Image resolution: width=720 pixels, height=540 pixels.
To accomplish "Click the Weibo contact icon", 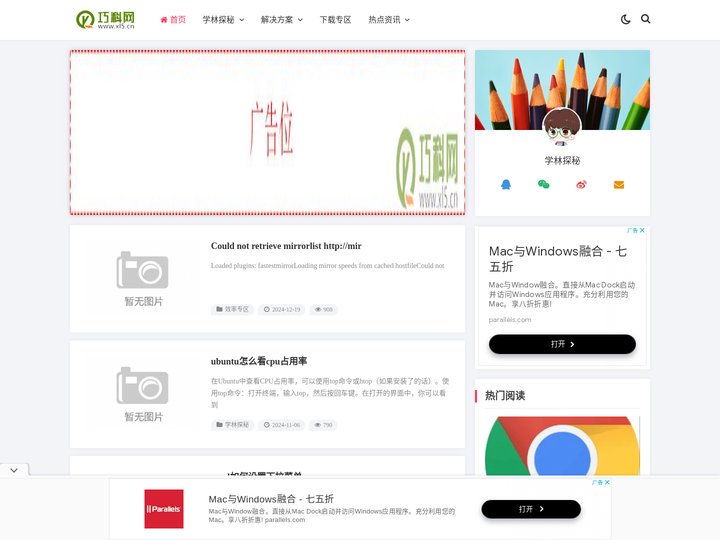I will [x=581, y=185].
